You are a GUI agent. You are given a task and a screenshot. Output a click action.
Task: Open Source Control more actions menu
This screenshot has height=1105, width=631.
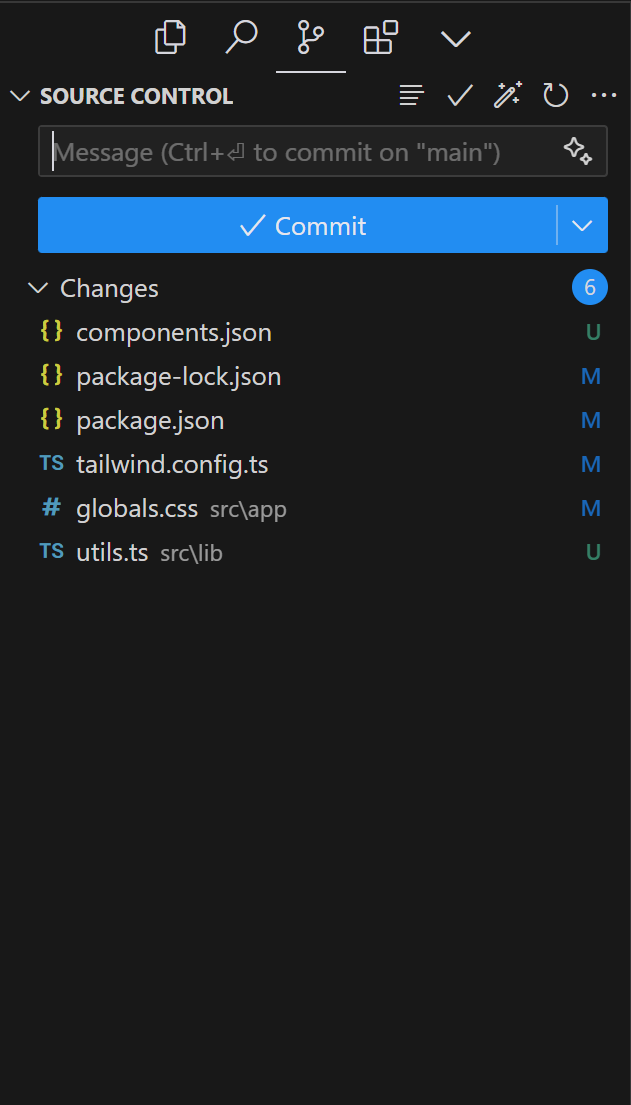point(604,95)
